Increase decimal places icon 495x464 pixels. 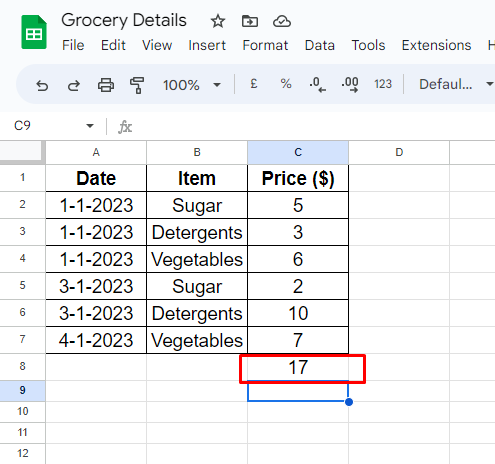click(350, 85)
